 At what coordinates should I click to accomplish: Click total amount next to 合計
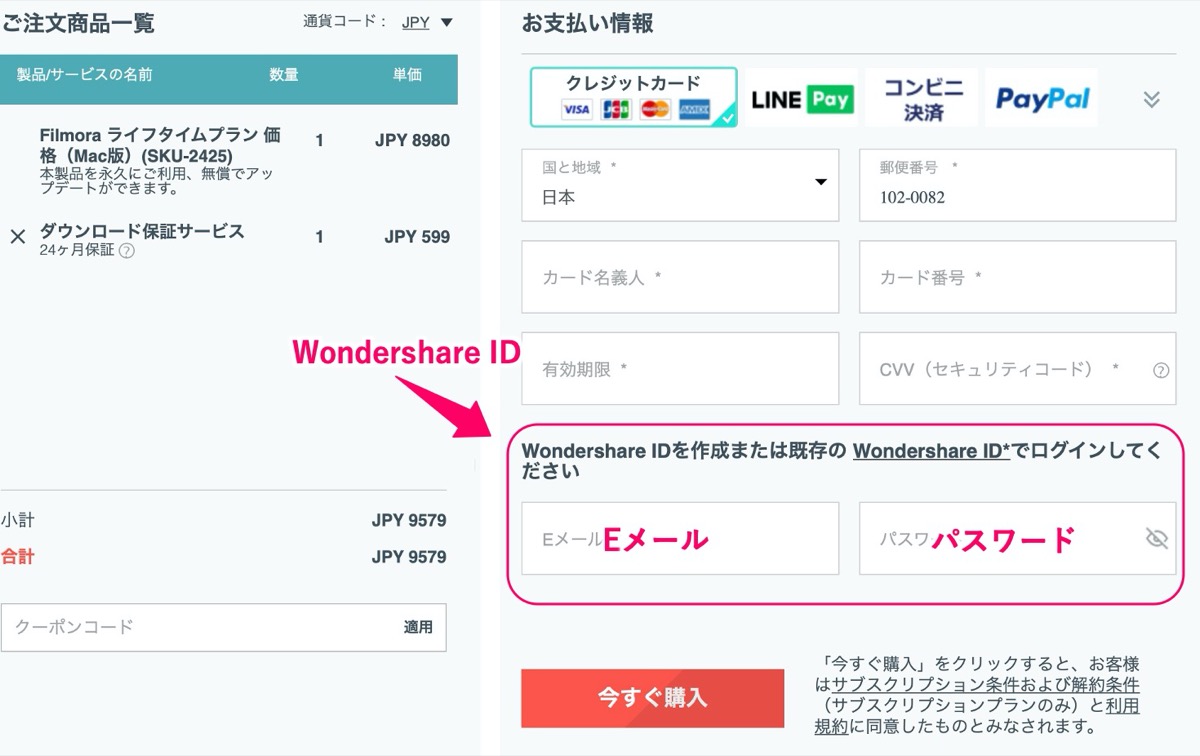coord(409,557)
